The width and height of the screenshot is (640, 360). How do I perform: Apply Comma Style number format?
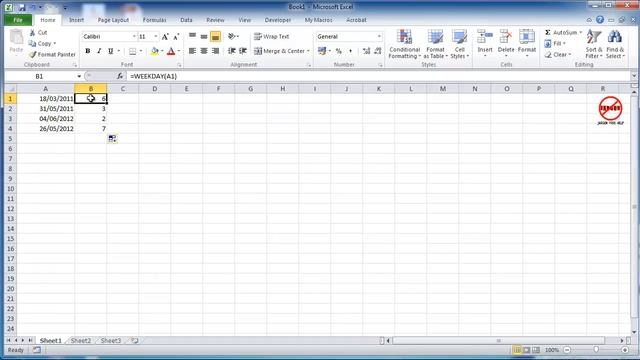point(350,51)
